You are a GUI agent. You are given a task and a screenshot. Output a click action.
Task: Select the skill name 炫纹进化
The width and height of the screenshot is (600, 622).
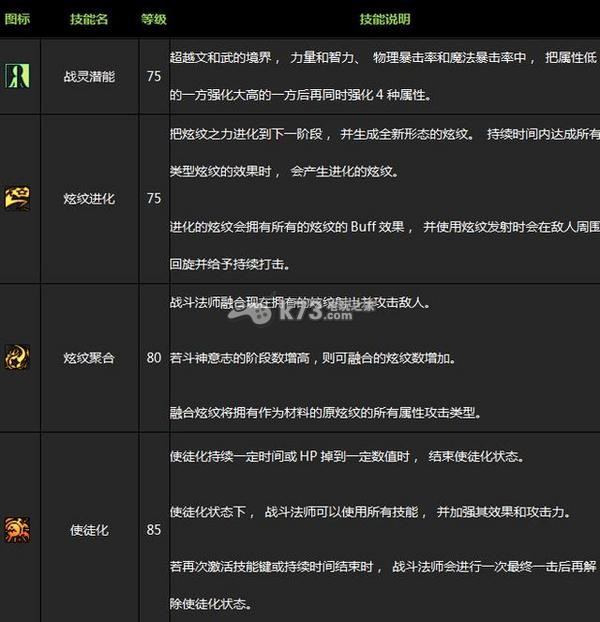click(89, 198)
